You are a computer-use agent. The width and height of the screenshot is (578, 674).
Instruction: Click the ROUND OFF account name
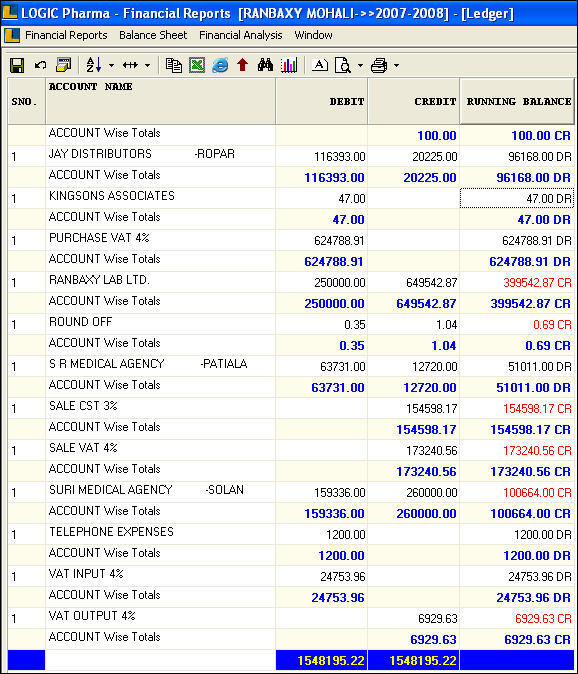click(80, 322)
